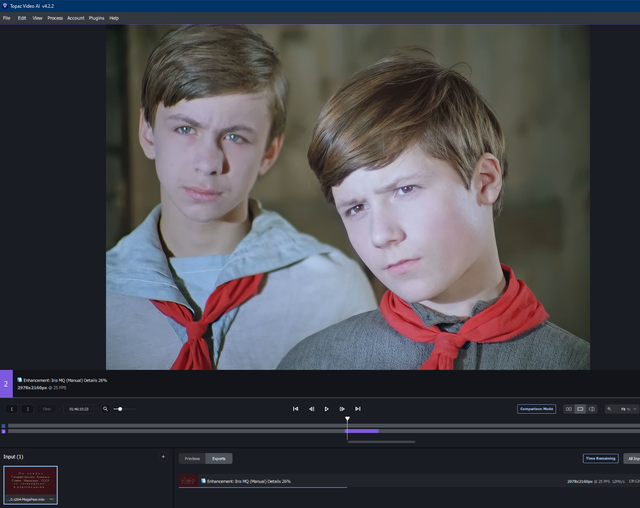Click the purple number 2 preview badge
The height and width of the screenshot is (508, 640).
click(6, 384)
